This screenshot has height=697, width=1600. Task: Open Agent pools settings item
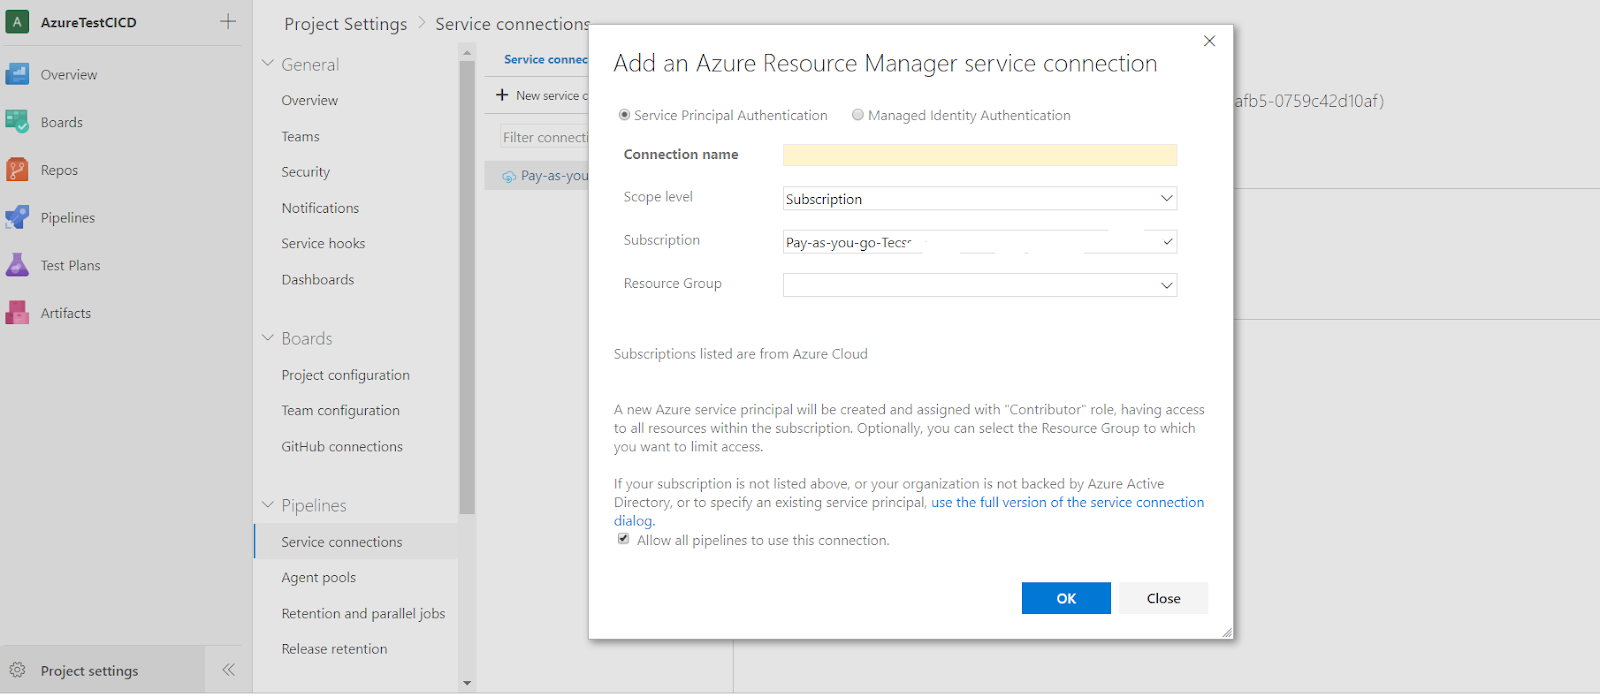point(318,577)
